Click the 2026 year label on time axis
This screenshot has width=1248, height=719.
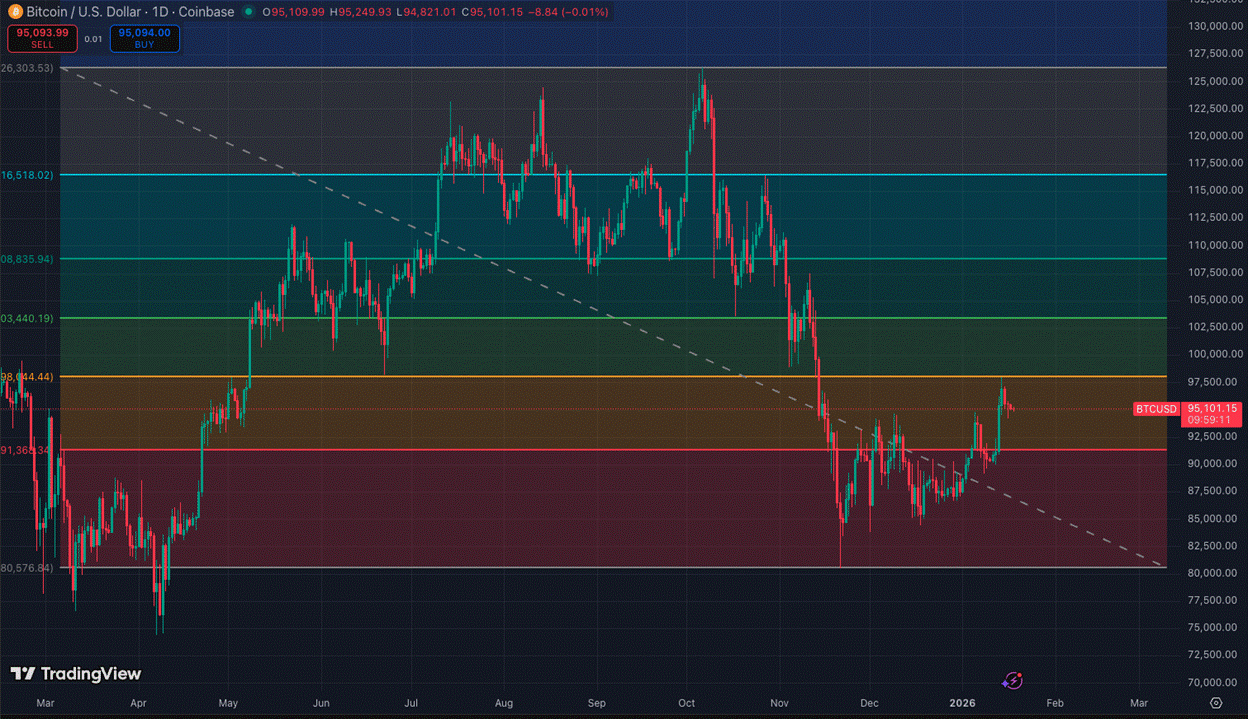962,703
